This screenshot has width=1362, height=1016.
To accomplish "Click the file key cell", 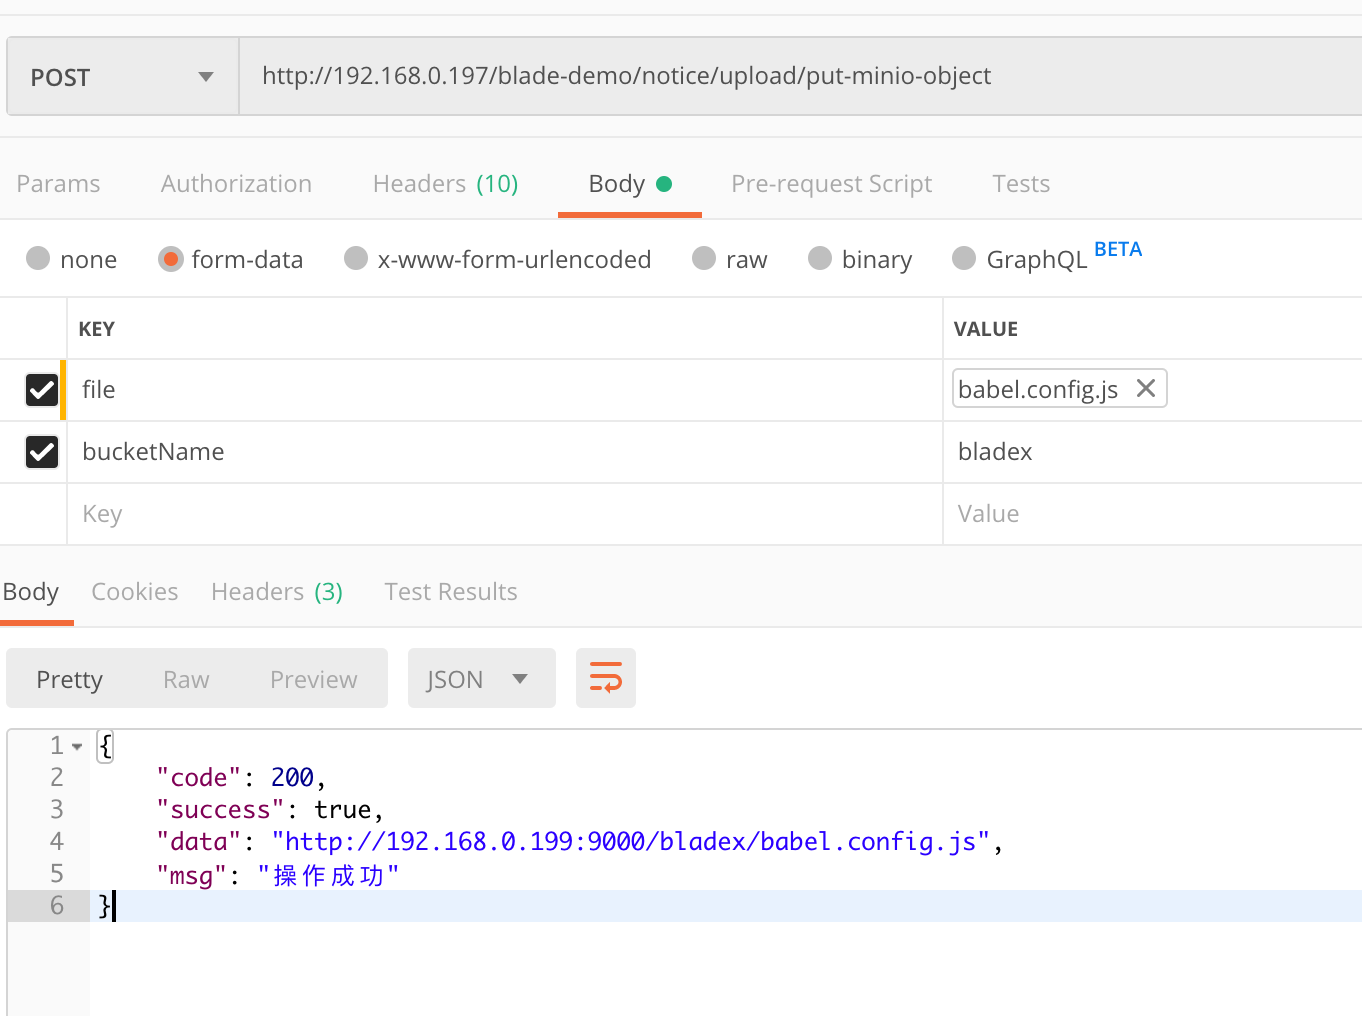I will 504,390.
